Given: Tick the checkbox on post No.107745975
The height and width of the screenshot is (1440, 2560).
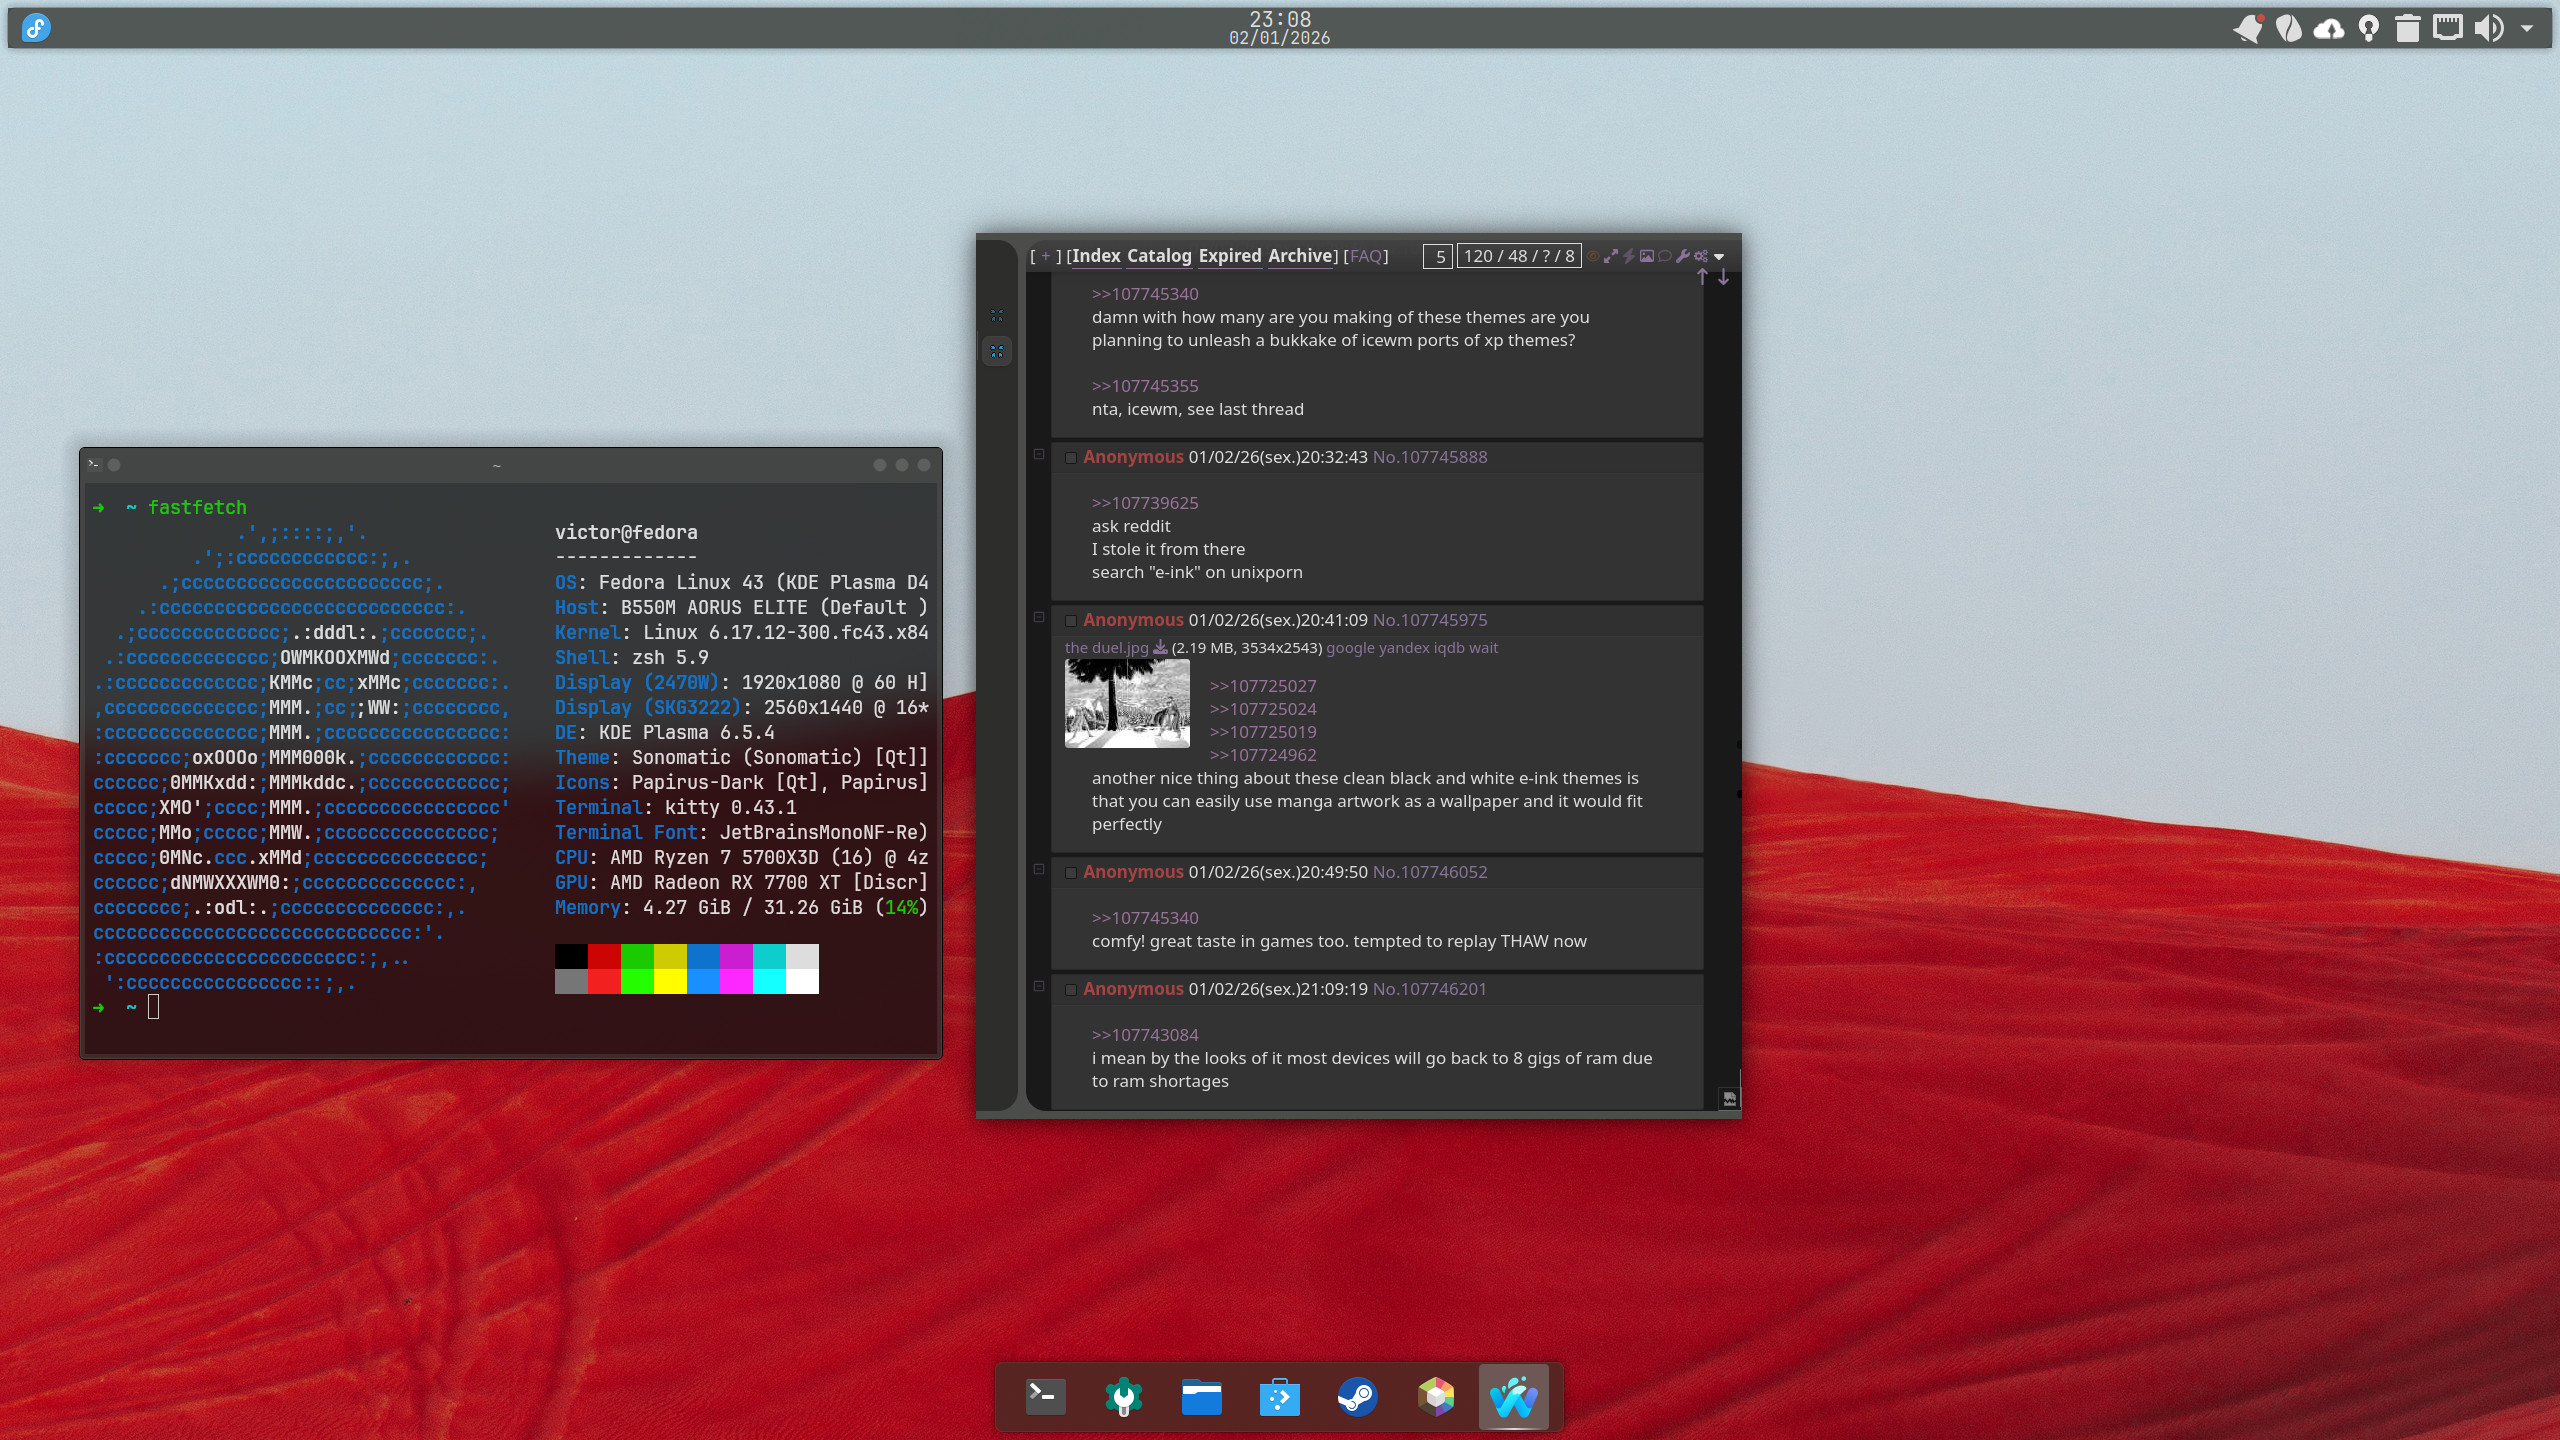Looking at the screenshot, I should click(x=1071, y=621).
